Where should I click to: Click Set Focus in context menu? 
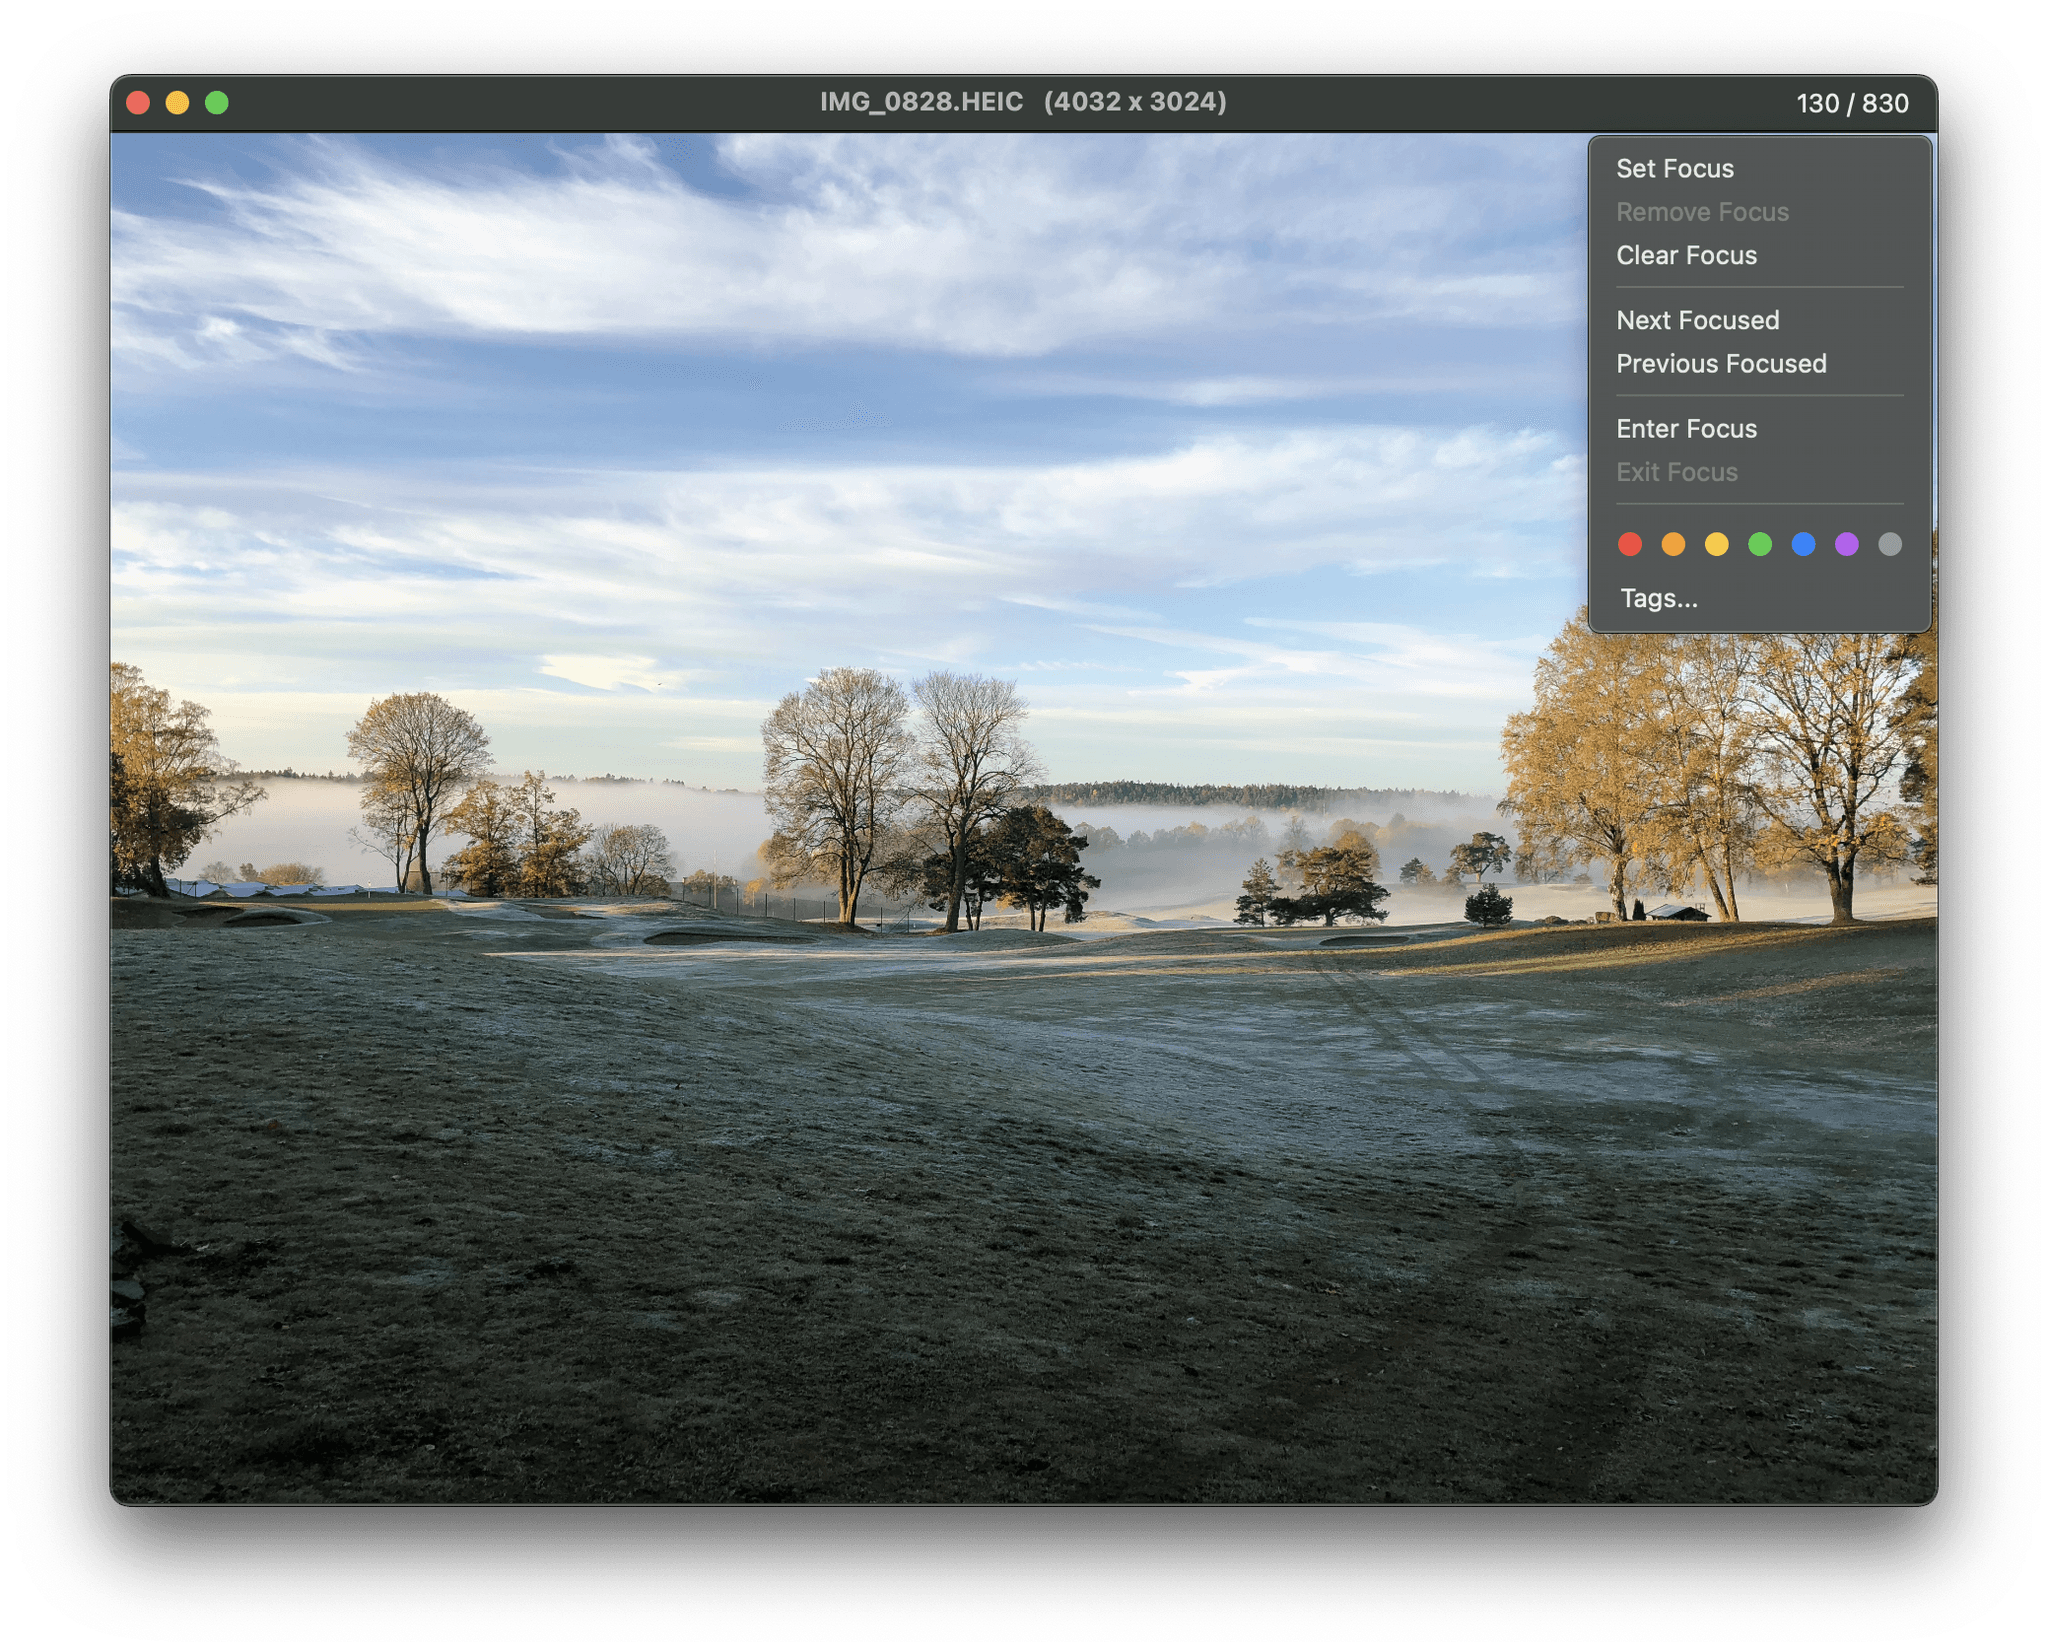point(1674,169)
